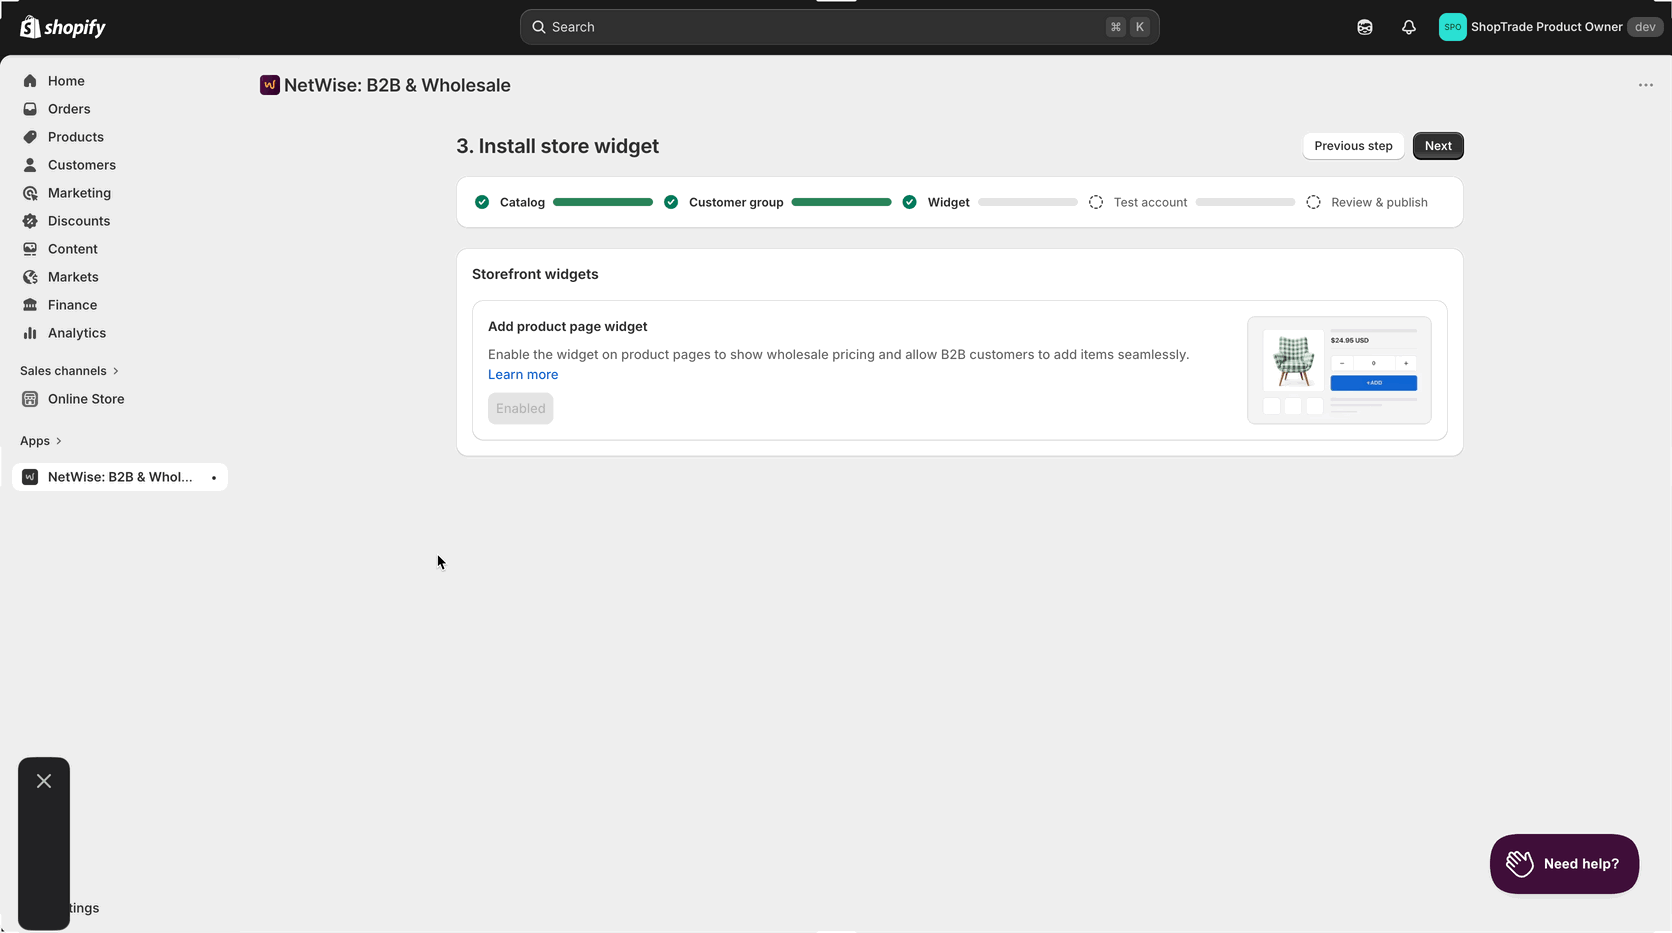Click the Marketing target icon
Screen dimensions: 1672x933
(30, 193)
